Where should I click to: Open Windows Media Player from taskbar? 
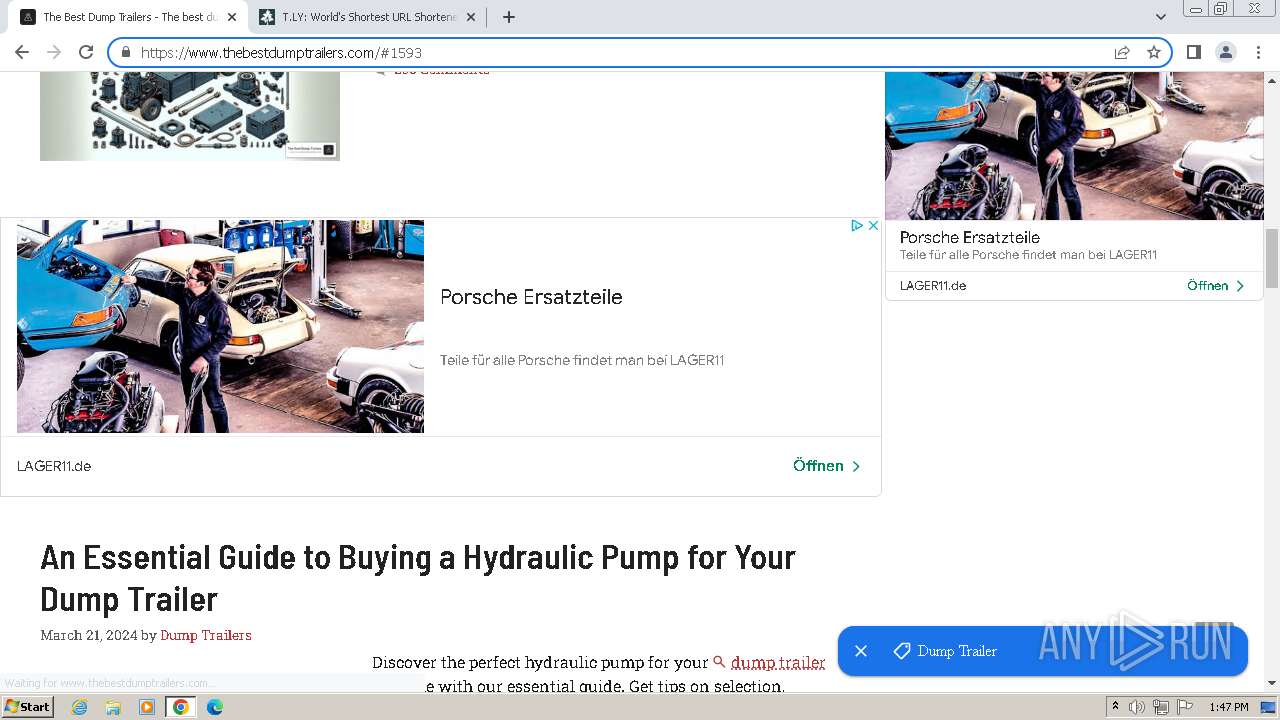147,707
